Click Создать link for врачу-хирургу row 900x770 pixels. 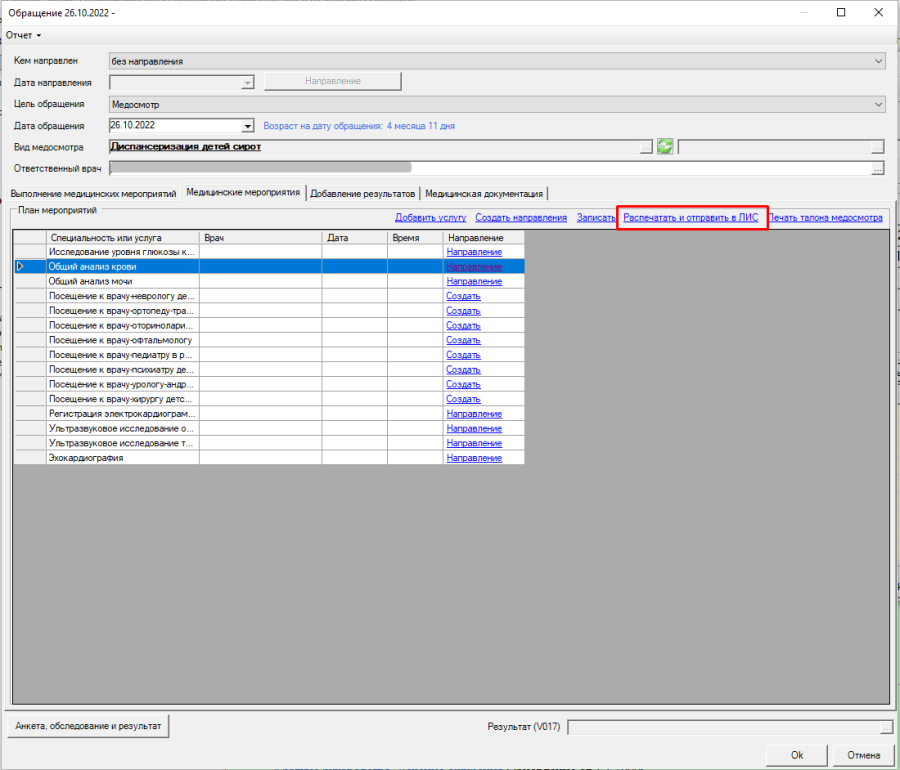coord(463,399)
